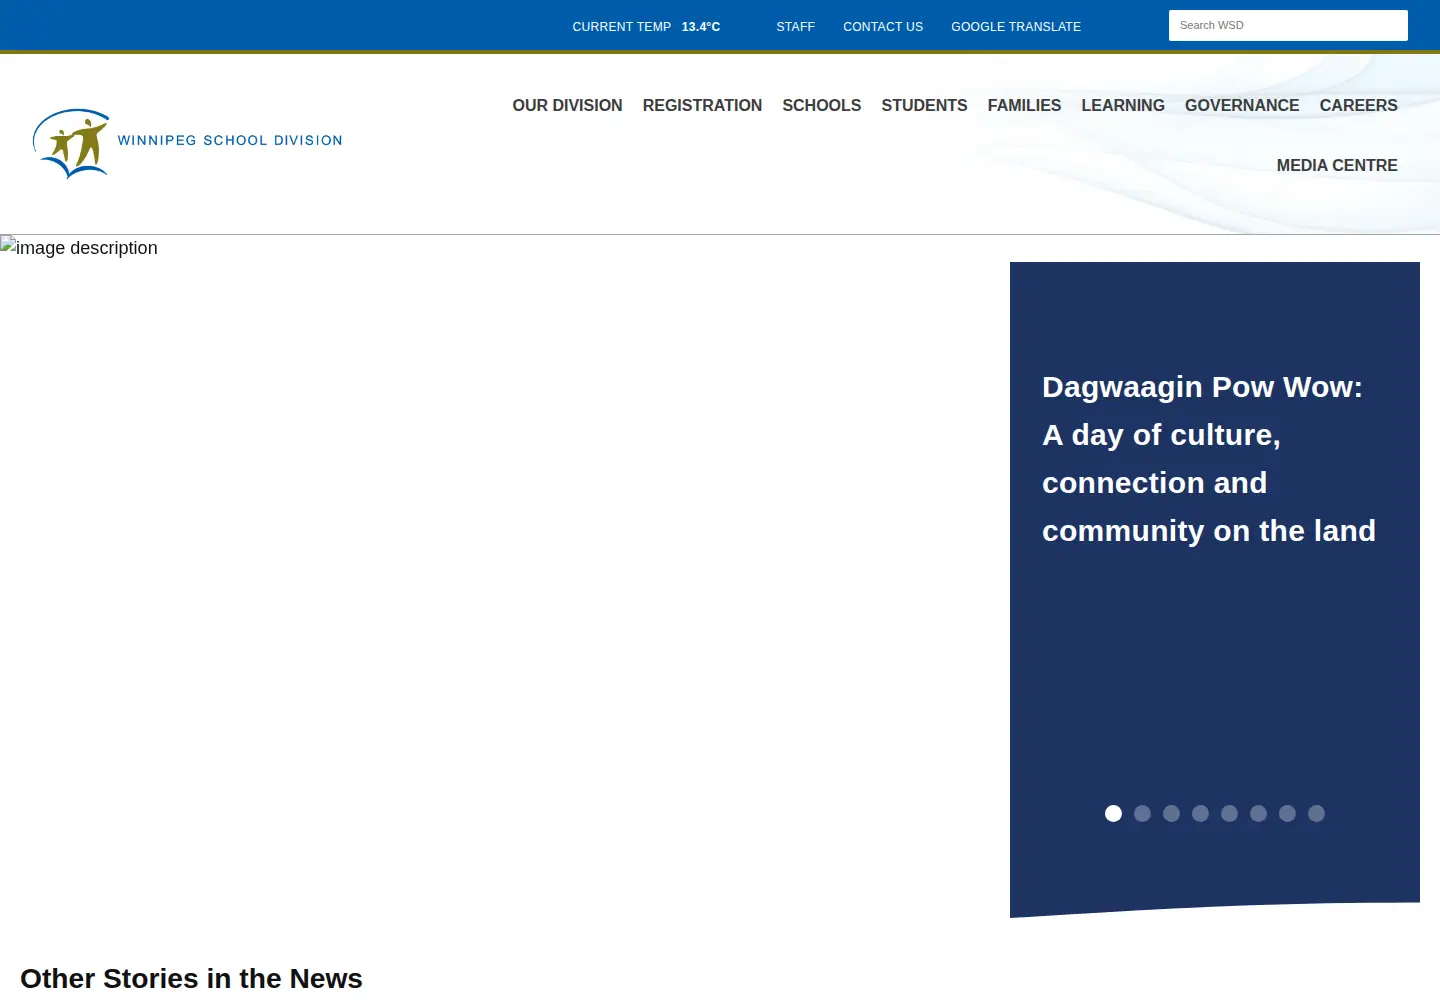Viewport: 1440px width, 1000px height.
Task: Click the Current Temp 13.4°C text
Action: (x=646, y=26)
